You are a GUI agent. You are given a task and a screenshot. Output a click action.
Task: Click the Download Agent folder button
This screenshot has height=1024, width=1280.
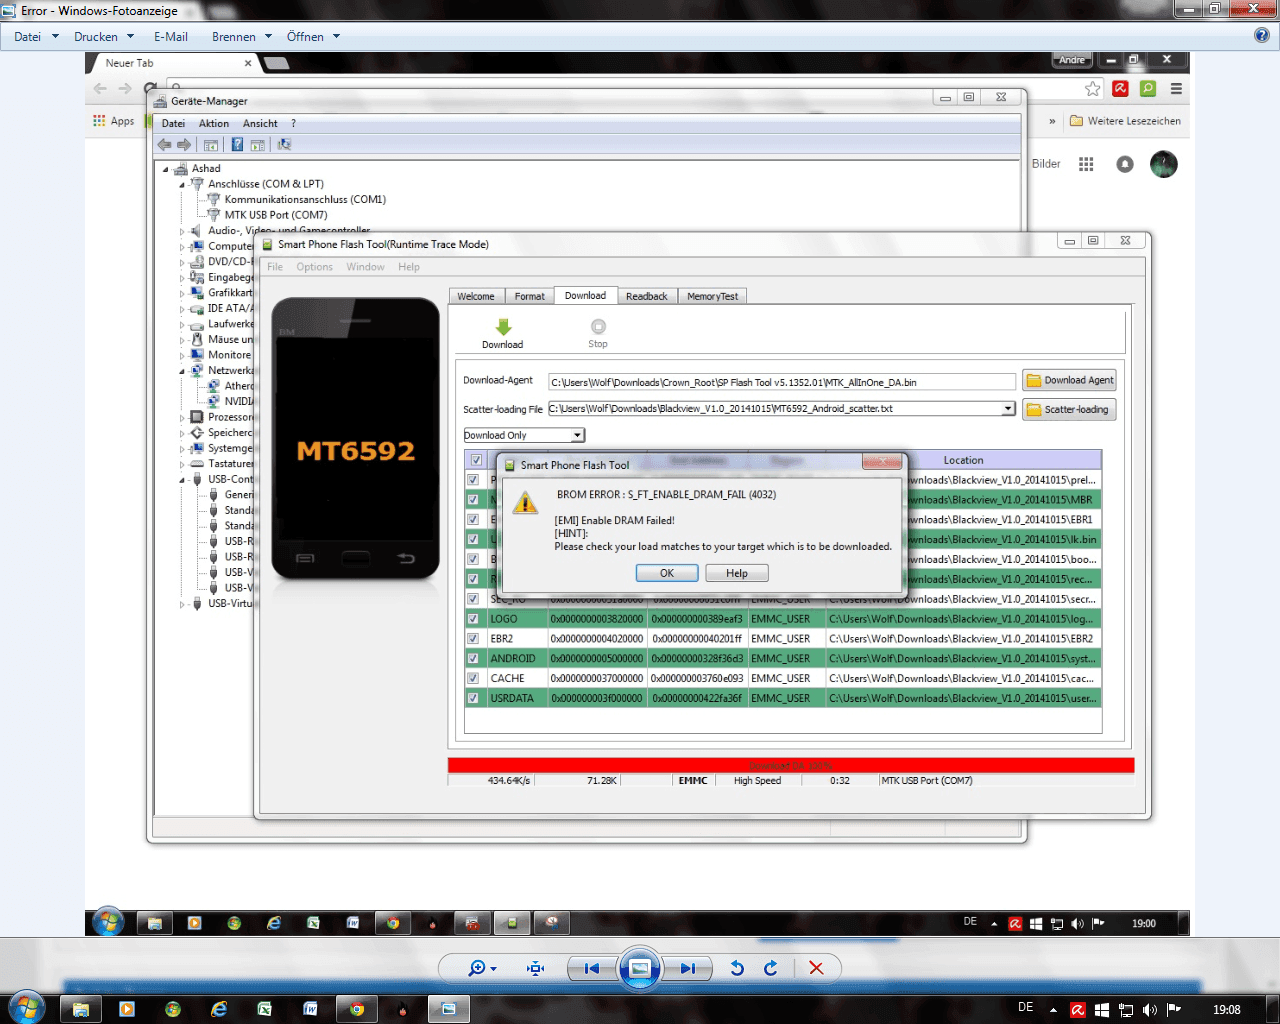click(1069, 380)
